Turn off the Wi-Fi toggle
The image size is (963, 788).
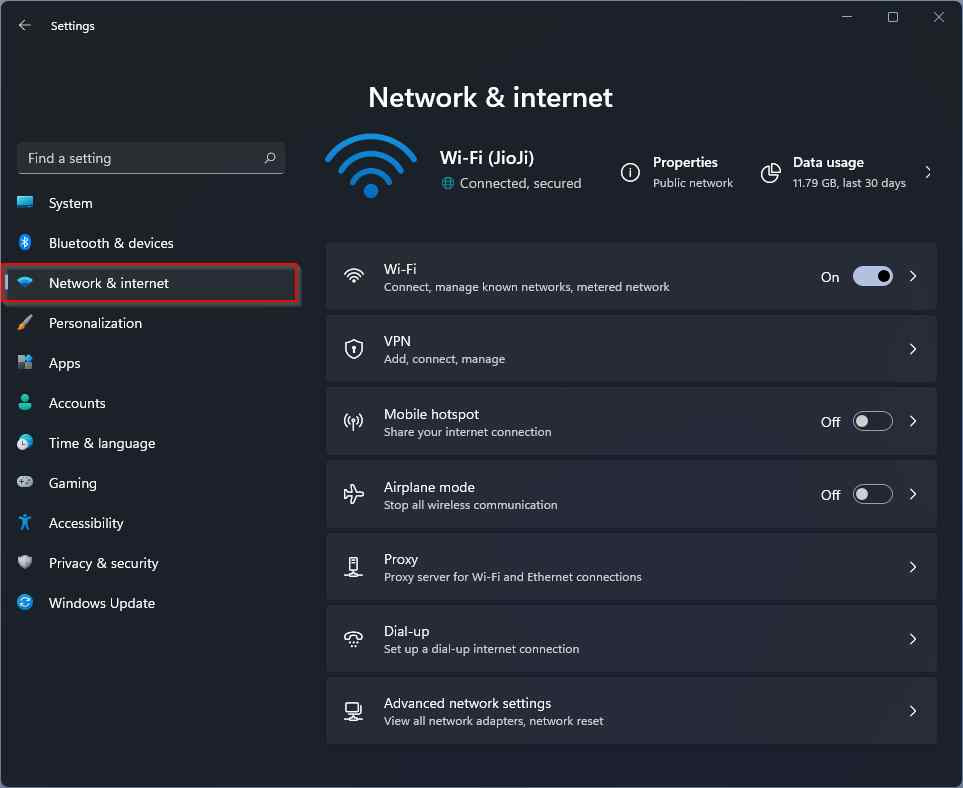[x=872, y=277]
